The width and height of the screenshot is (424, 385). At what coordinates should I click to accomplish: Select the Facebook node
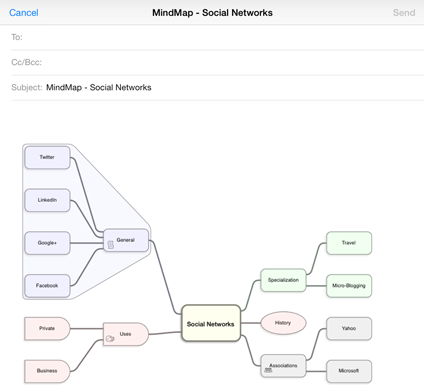(x=47, y=286)
